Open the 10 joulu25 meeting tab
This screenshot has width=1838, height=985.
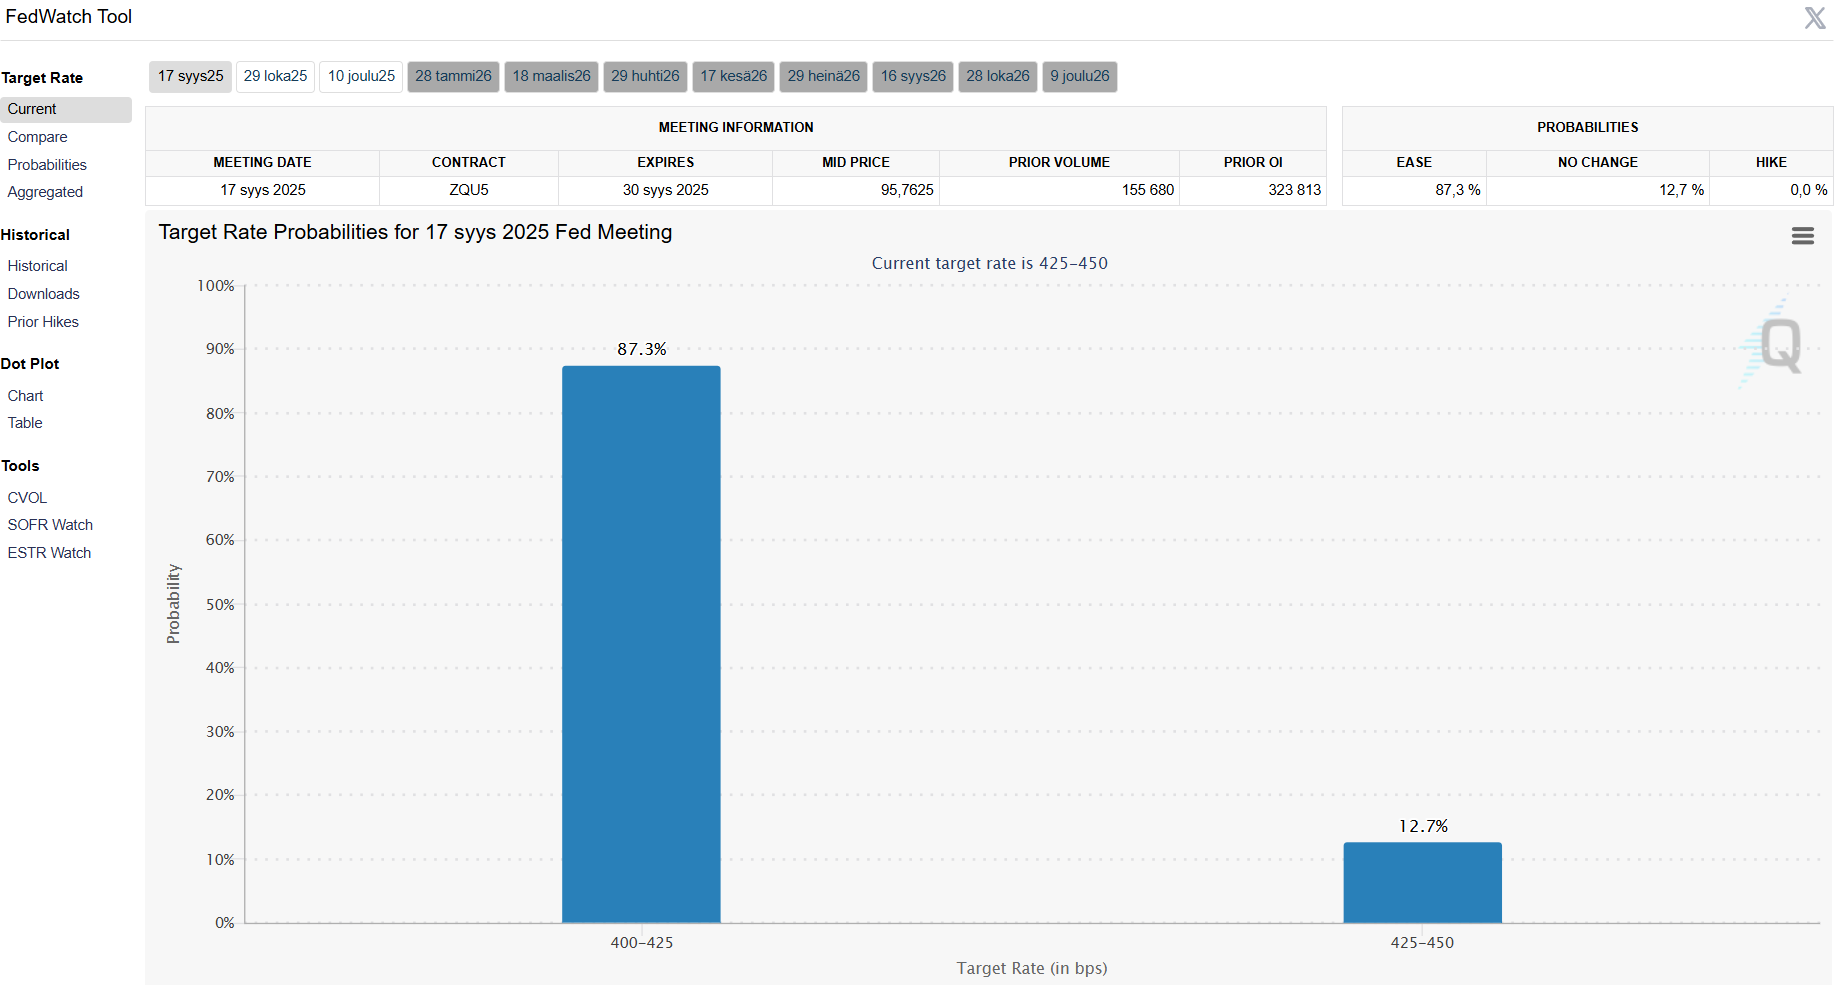pos(361,76)
